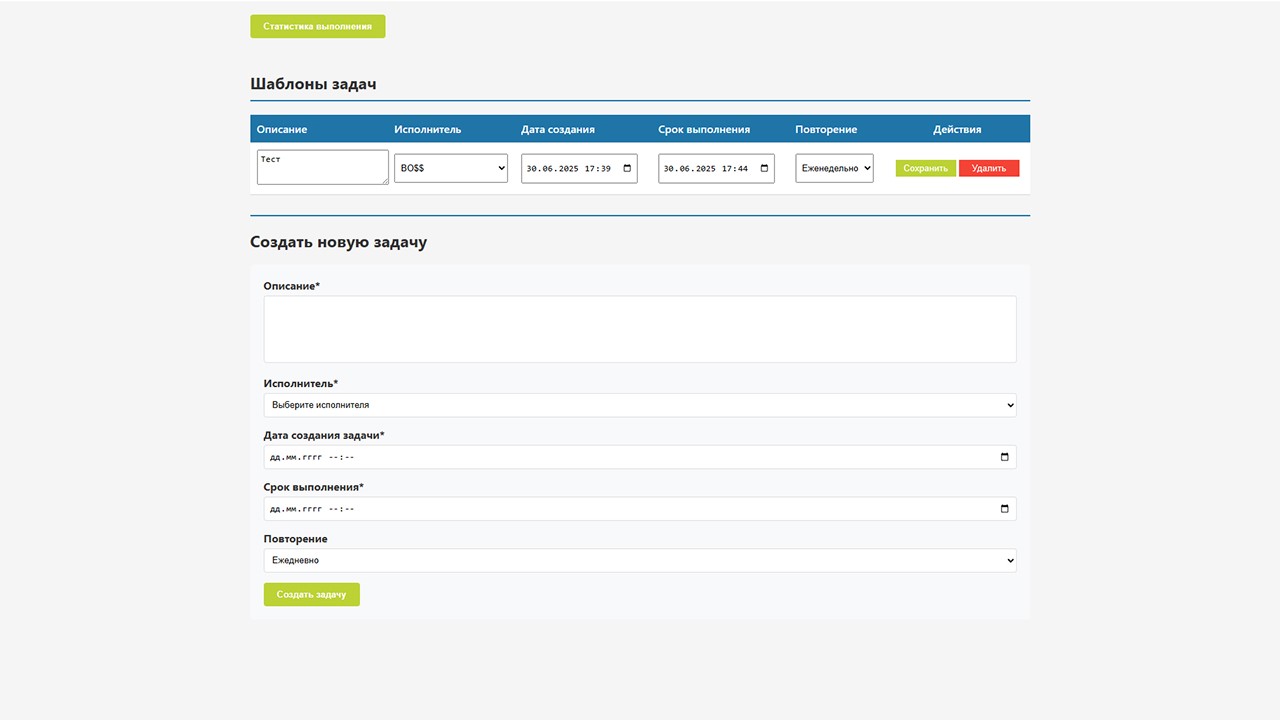The width and height of the screenshot is (1280, 720).
Task: Click the Сохранить button for Тест template
Action: pos(925,168)
